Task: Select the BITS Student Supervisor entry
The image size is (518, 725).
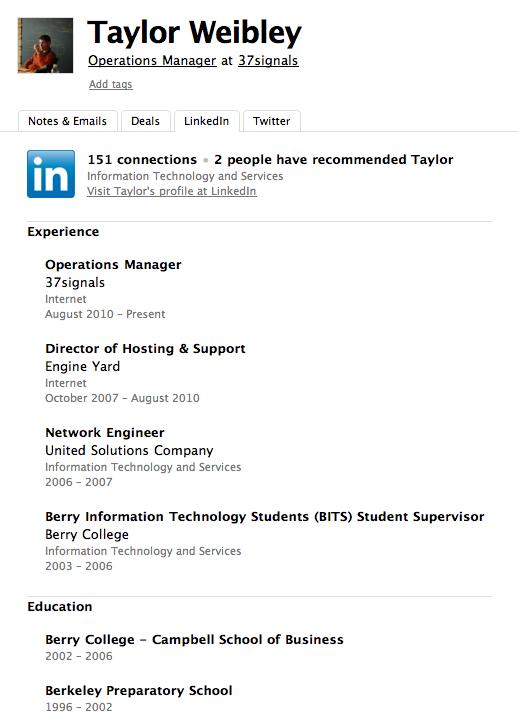Action: (265, 516)
